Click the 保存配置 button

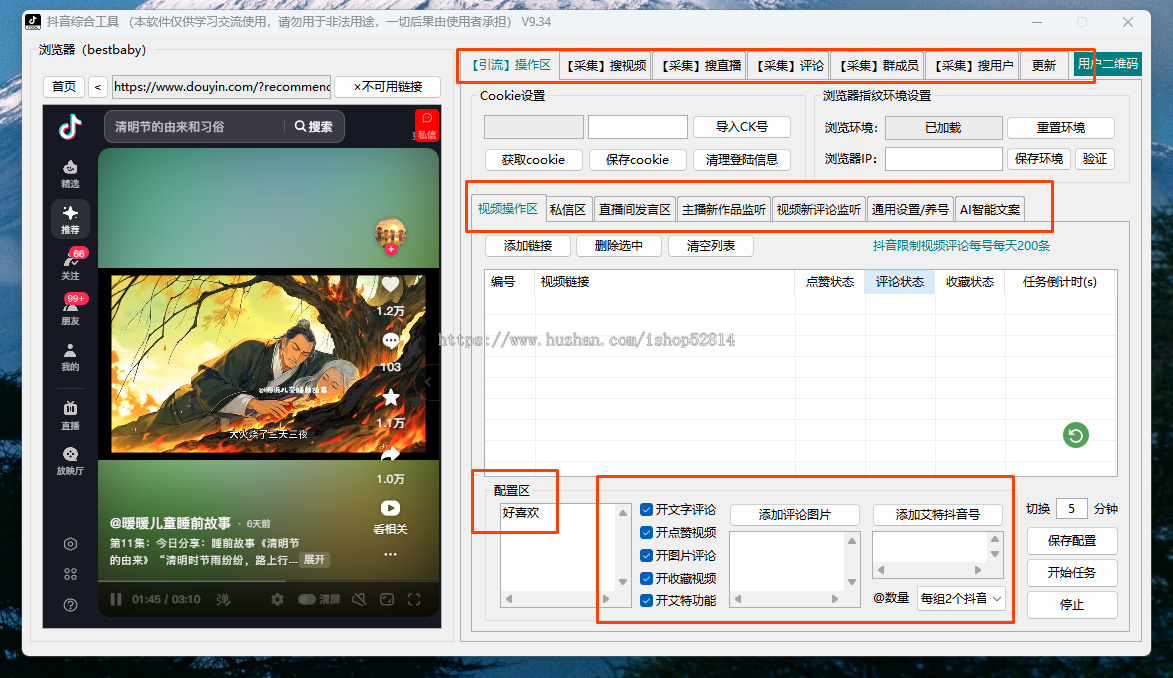pos(1072,540)
